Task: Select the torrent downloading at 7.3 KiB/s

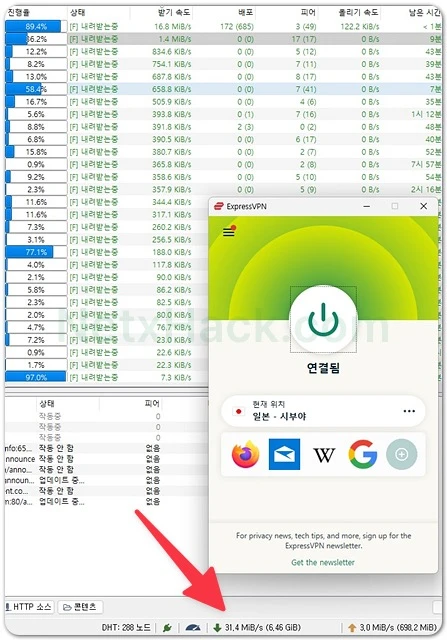Action: pos(107,377)
